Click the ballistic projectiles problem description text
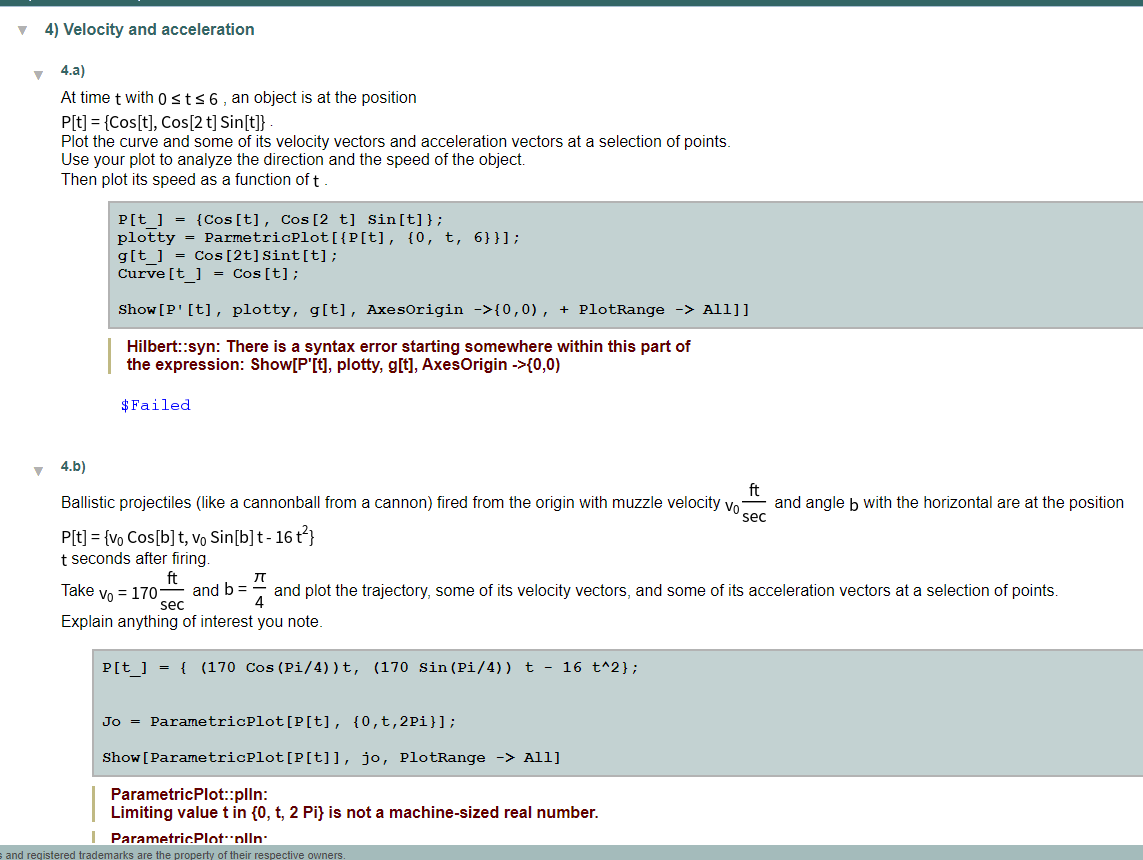This screenshot has width=1143, height=860. (400, 502)
